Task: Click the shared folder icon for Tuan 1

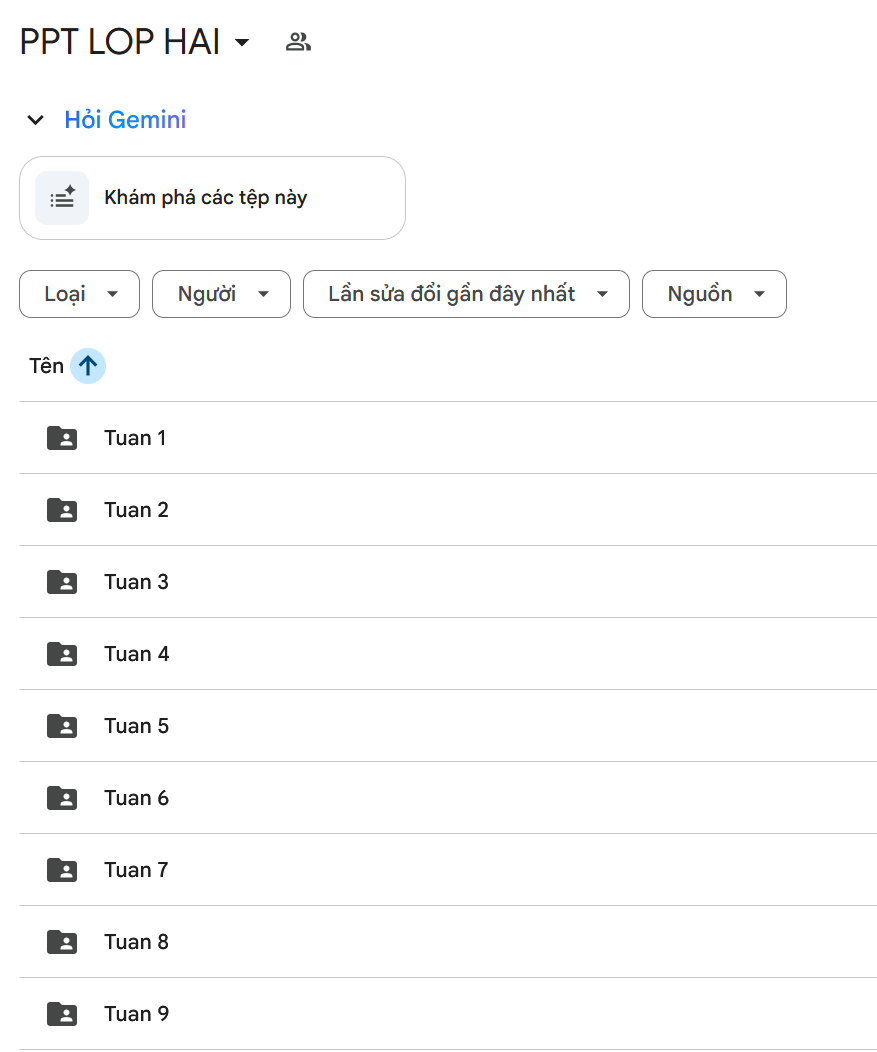Action: pyautogui.click(x=62, y=438)
